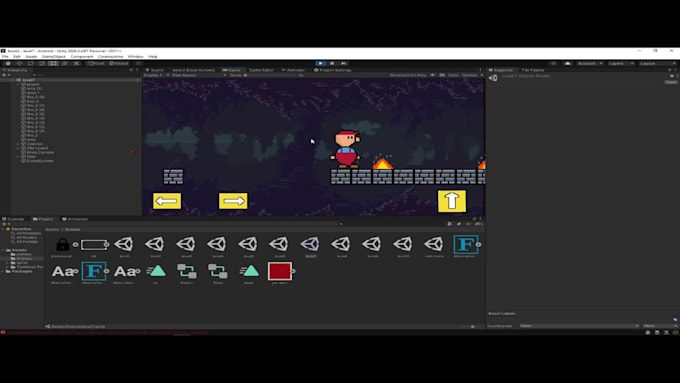Select the lock icon asset in Project
The width and height of the screenshot is (680, 383).
tap(62, 244)
